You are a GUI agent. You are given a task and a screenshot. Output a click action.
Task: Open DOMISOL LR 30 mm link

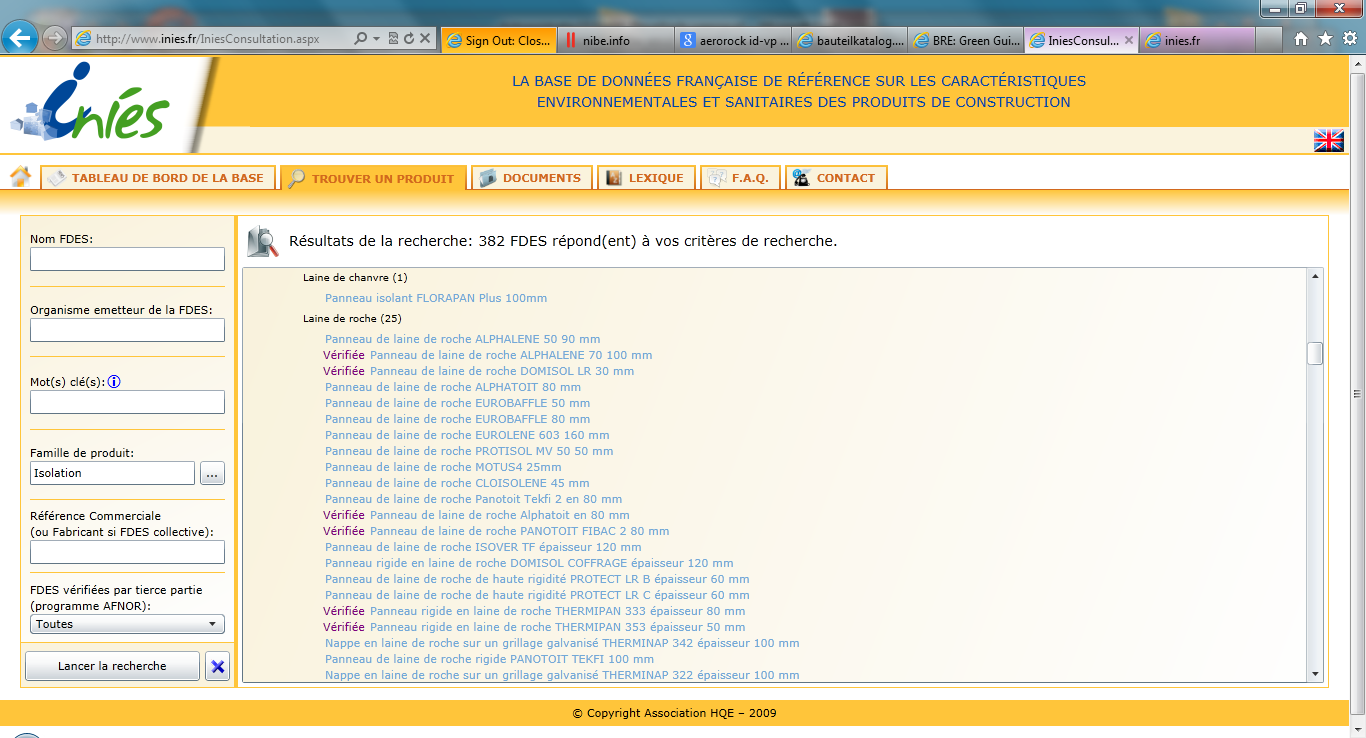tap(502, 371)
